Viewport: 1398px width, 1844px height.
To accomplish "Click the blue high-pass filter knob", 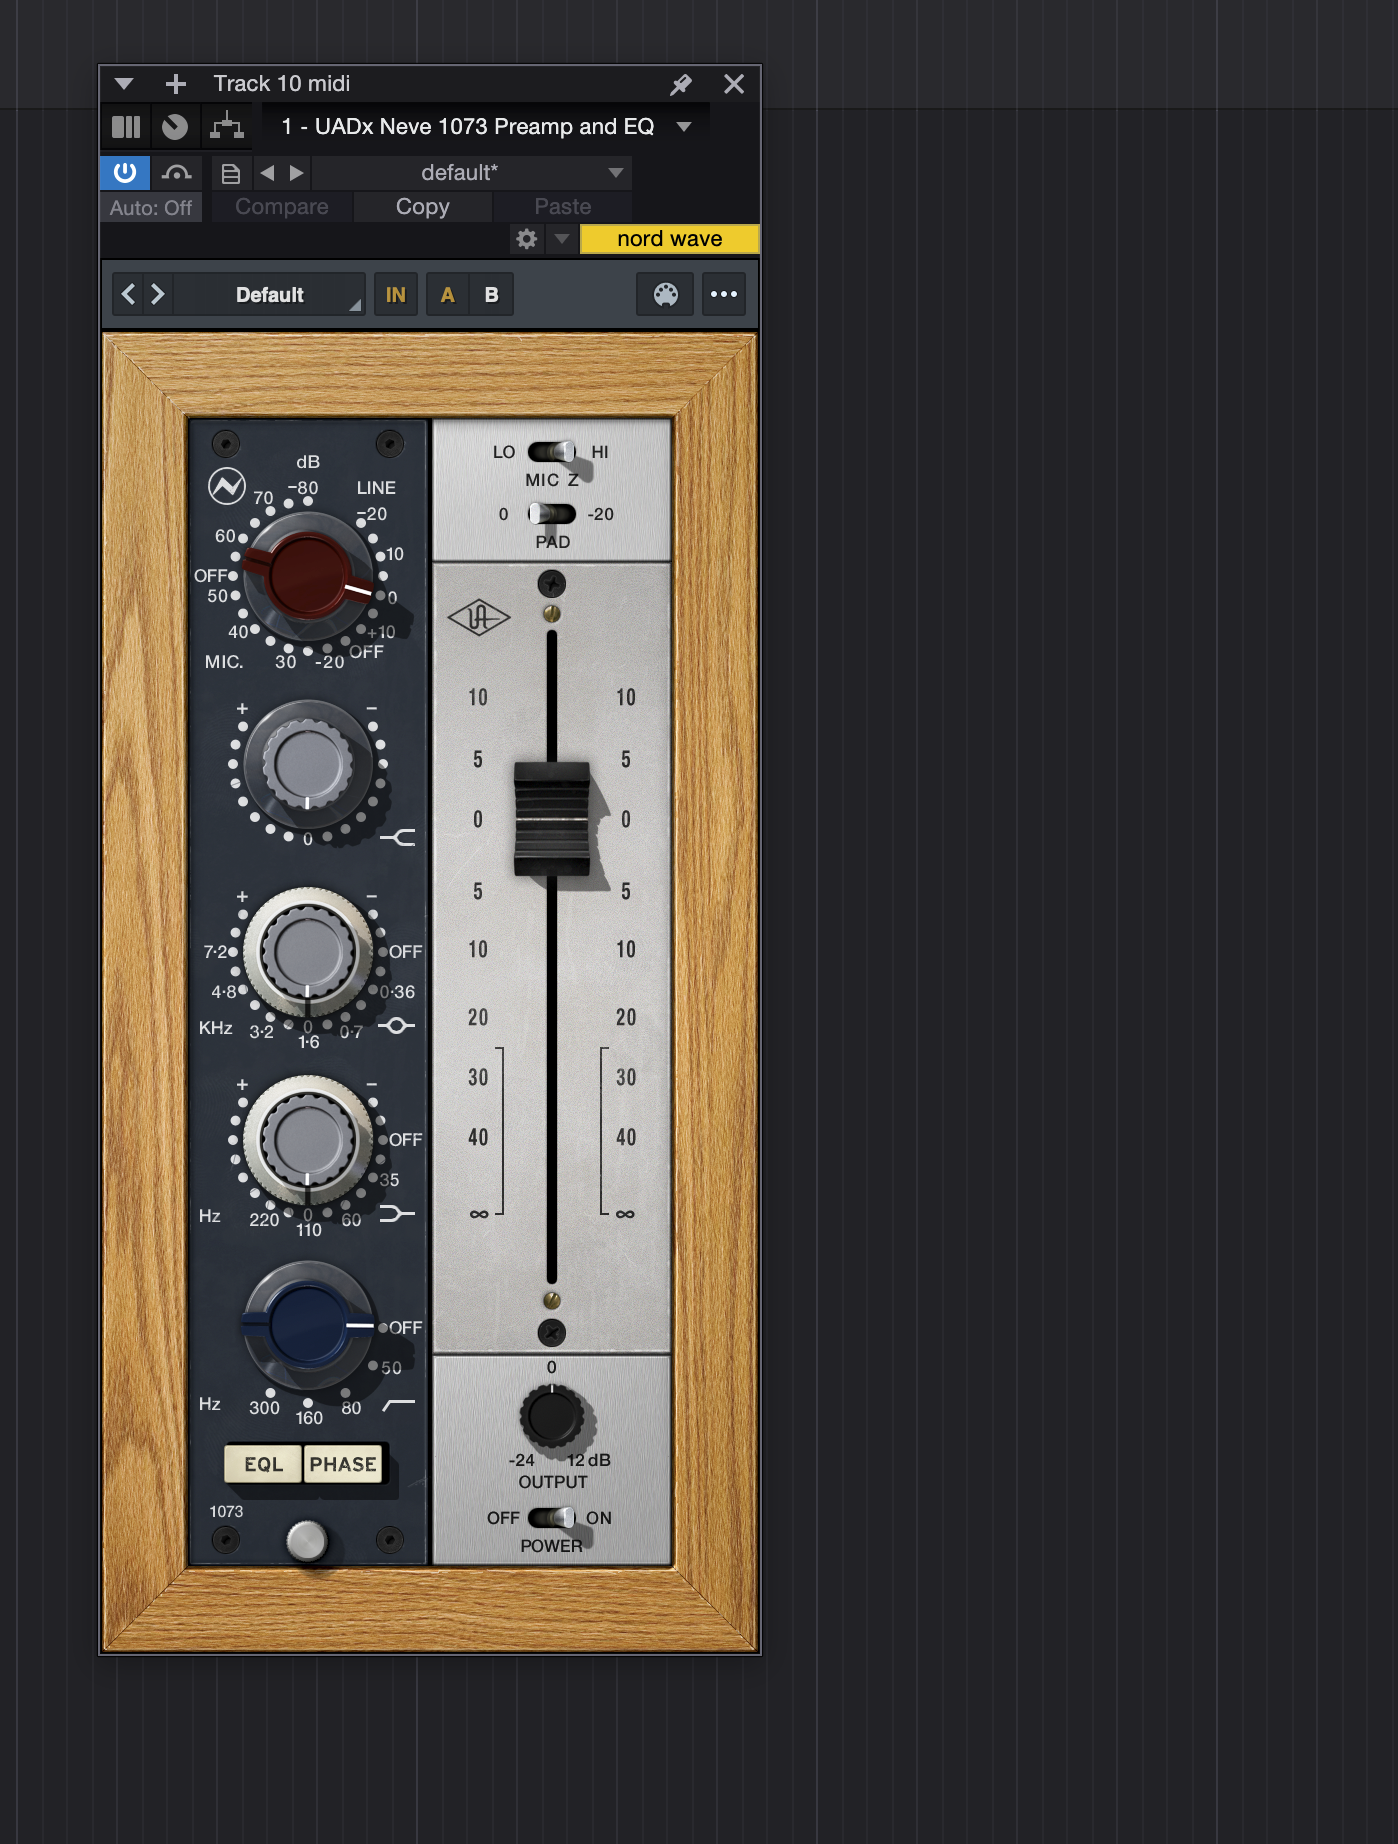I will point(308,1326).
